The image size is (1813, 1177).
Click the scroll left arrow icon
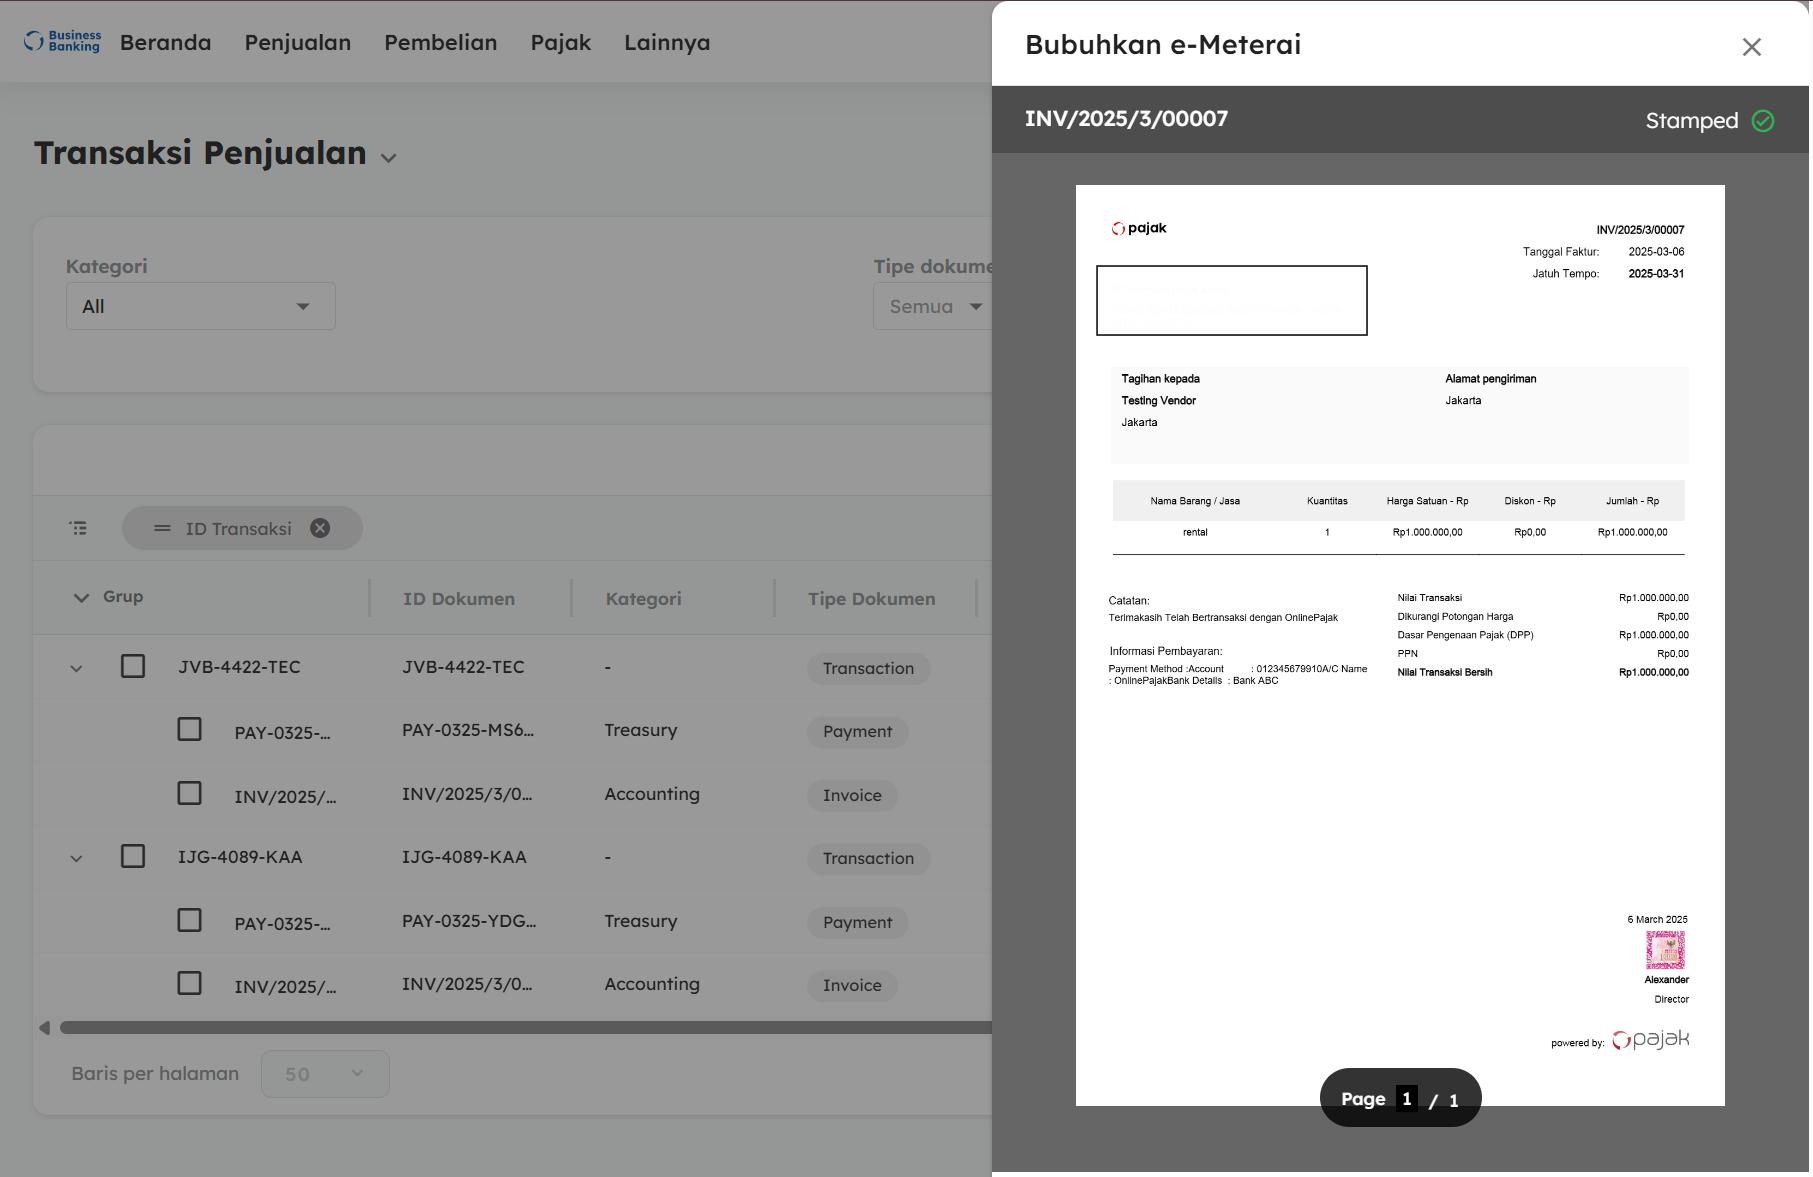pos(44,1028)
